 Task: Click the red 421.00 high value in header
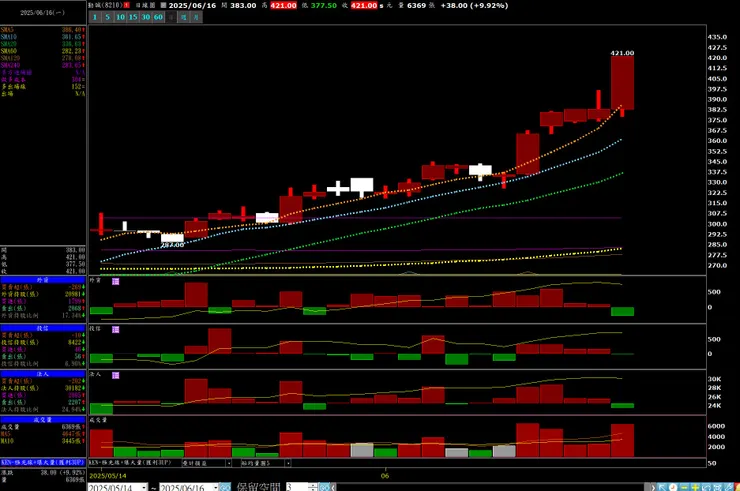pyautogui.click(x=283, y=6)
